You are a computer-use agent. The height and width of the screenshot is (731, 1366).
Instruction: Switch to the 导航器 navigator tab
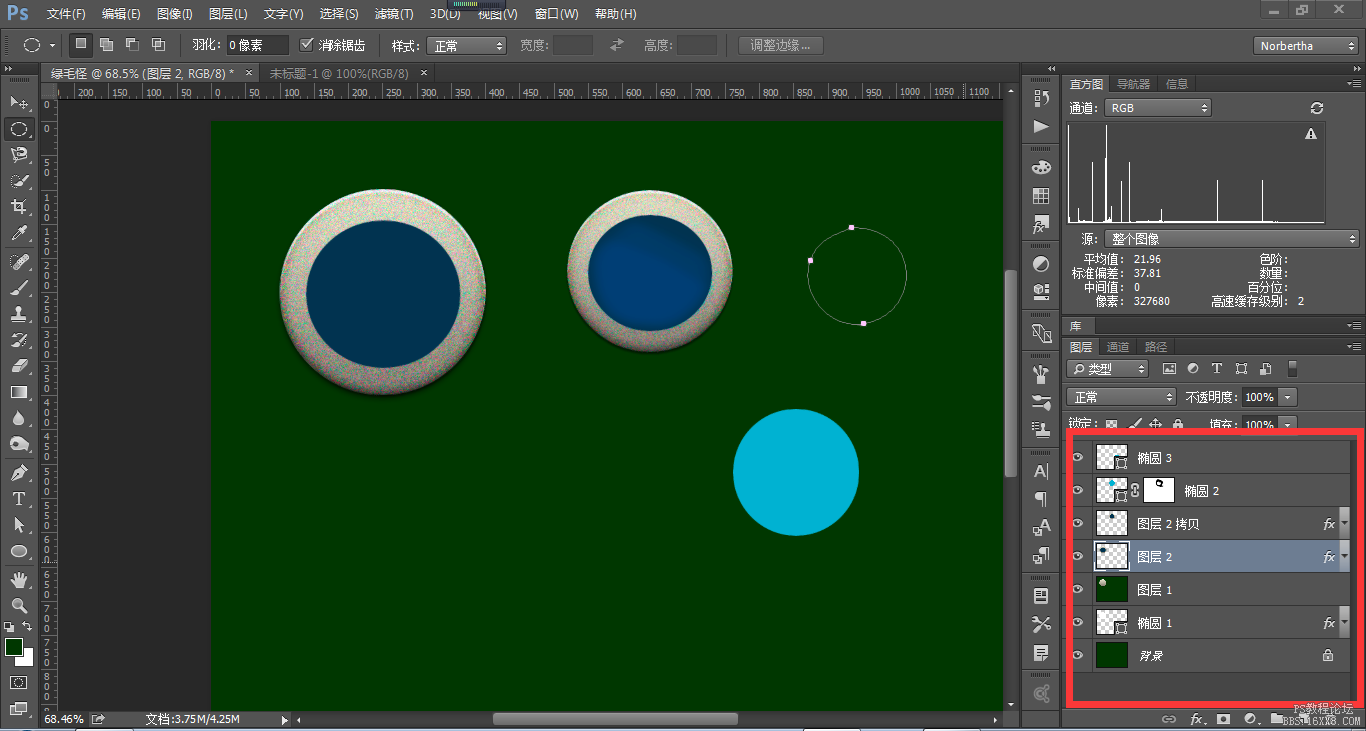coord(1133,84)
